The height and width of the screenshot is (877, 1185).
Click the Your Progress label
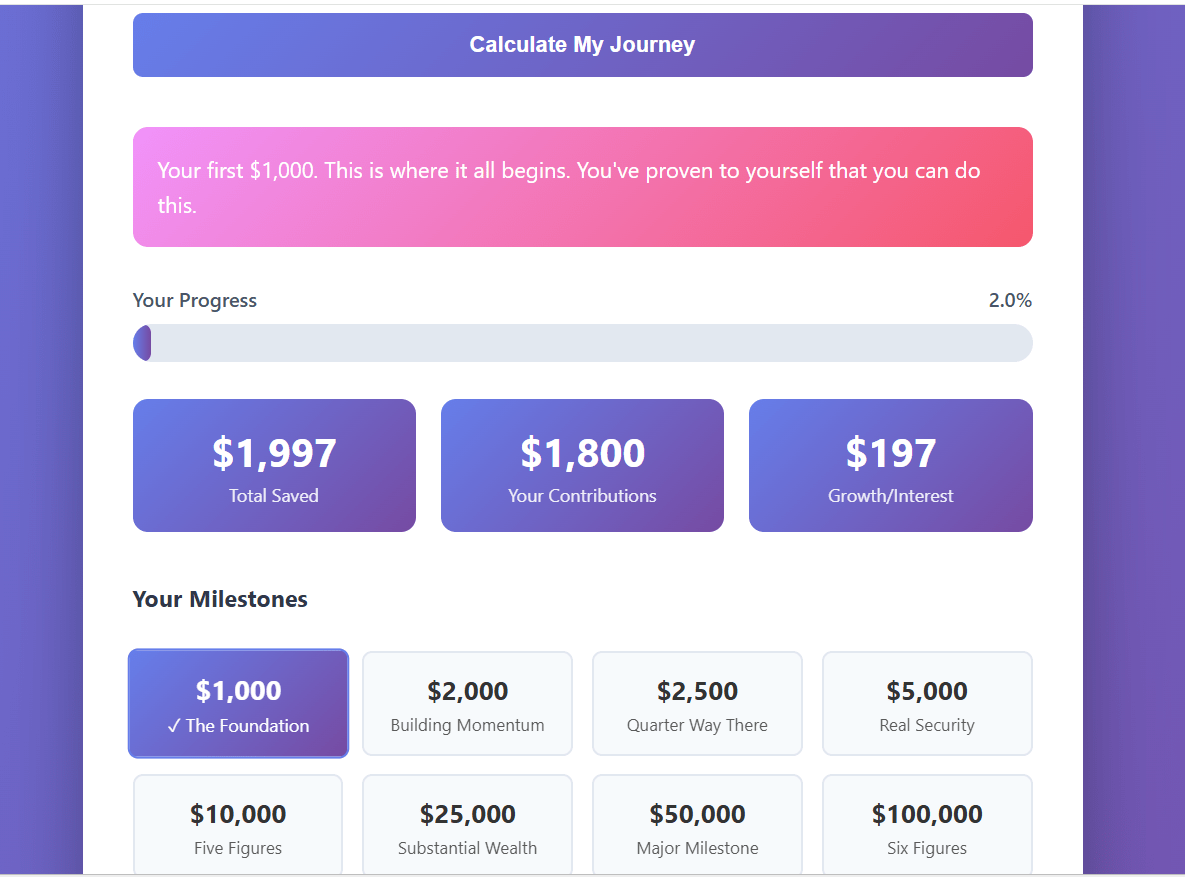click(x=195, y=301)
